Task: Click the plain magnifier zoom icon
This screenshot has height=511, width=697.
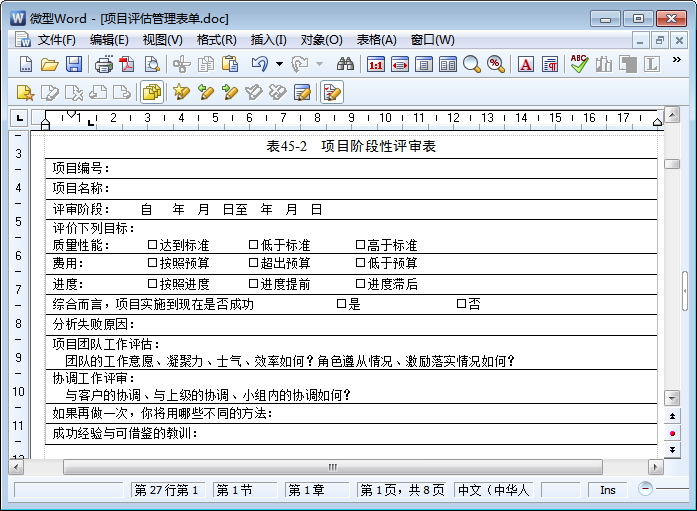Action: (472, 65)
